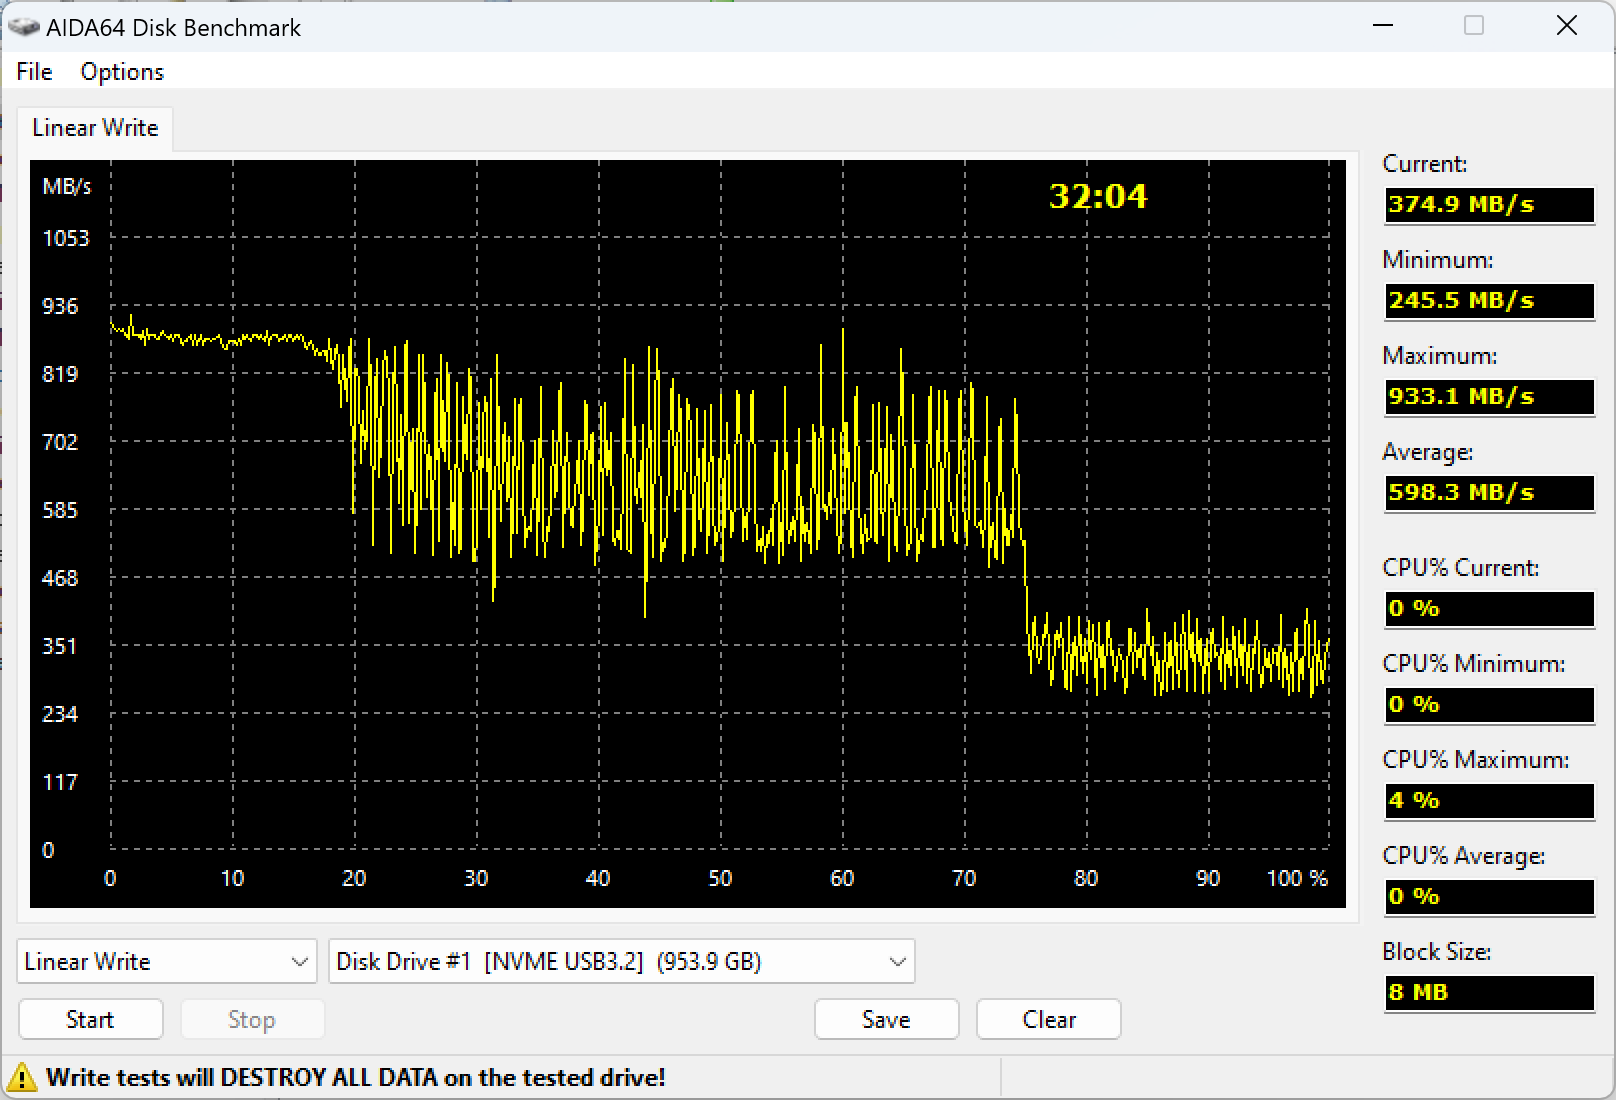Click the Clear button
This screenshot has height=1100, width=1616.
coord(1049,1019)
